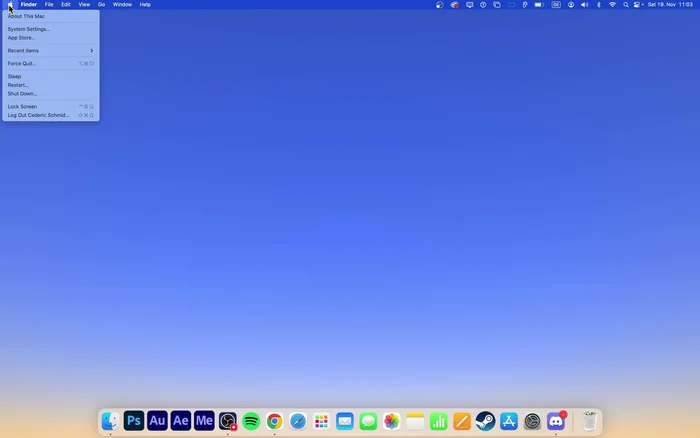Click the date and time clock

tap(670, 4)
